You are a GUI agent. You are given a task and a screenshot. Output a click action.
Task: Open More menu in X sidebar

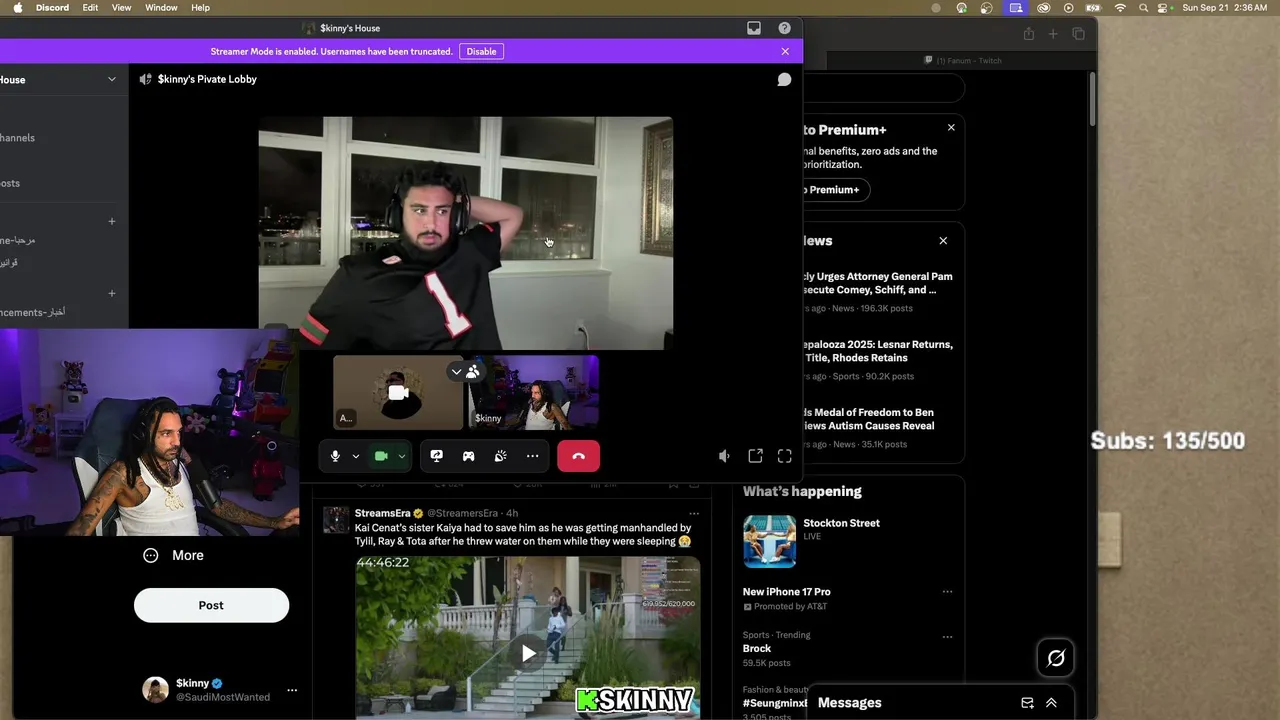point(173,556)
